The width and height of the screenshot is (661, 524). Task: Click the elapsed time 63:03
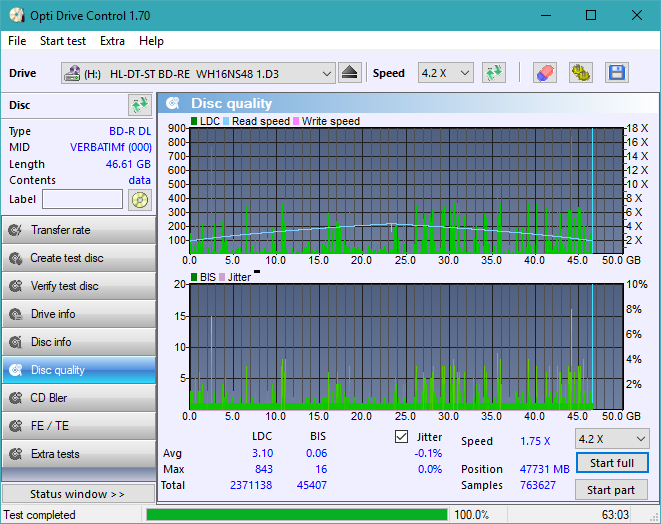click(x=615, y=515)
